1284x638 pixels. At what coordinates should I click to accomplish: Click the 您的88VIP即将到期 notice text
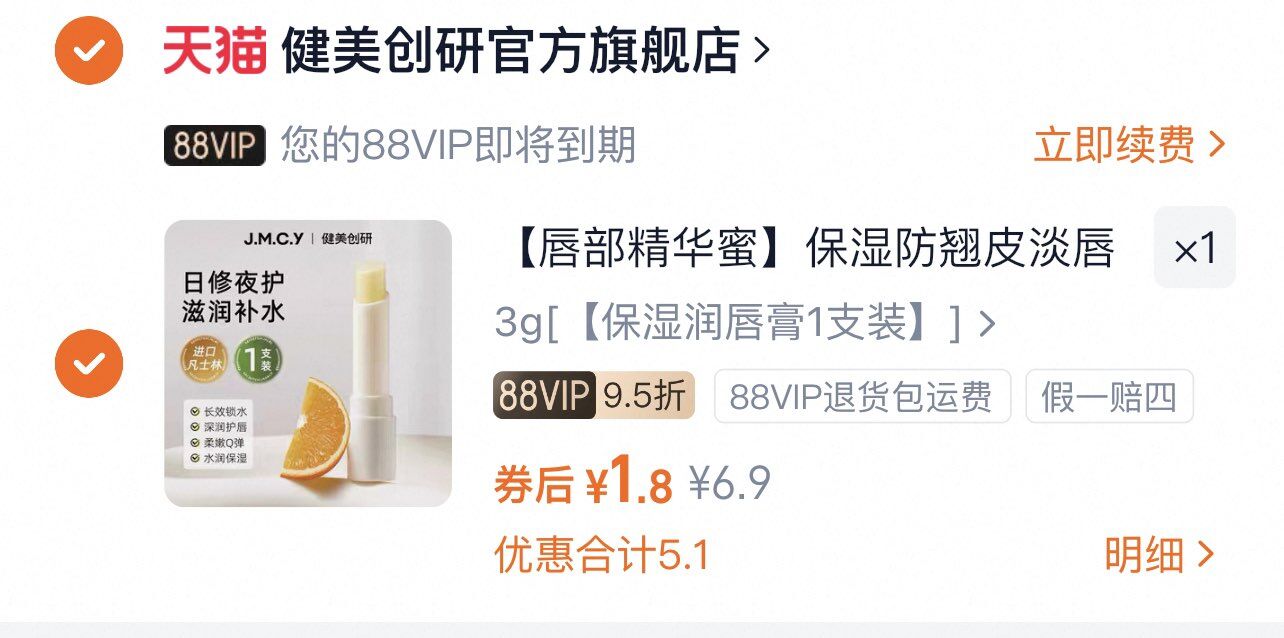click(x=458, y=146)
